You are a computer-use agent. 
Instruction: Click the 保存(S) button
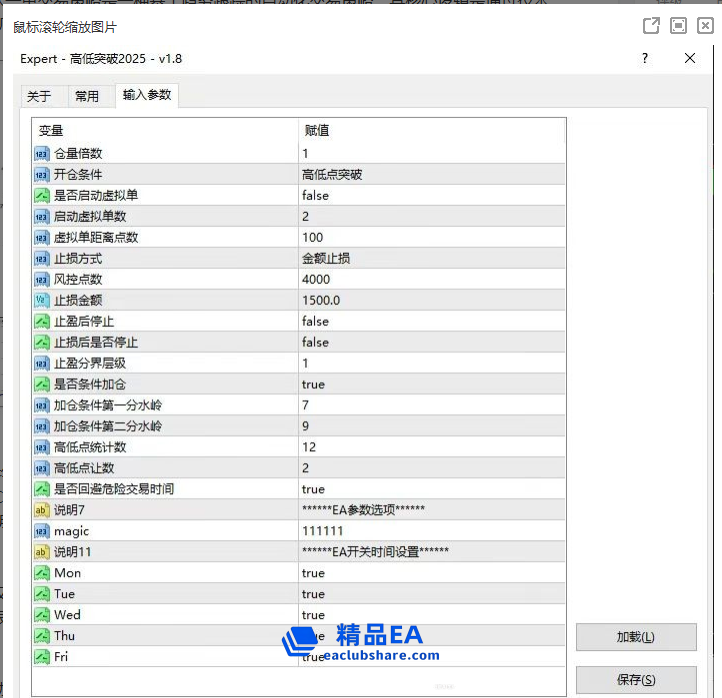tap(636, 680)
